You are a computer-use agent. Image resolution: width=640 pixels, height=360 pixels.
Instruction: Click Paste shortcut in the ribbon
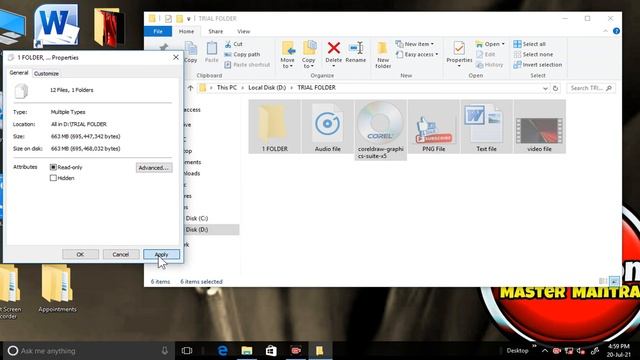tap(247, 64)
